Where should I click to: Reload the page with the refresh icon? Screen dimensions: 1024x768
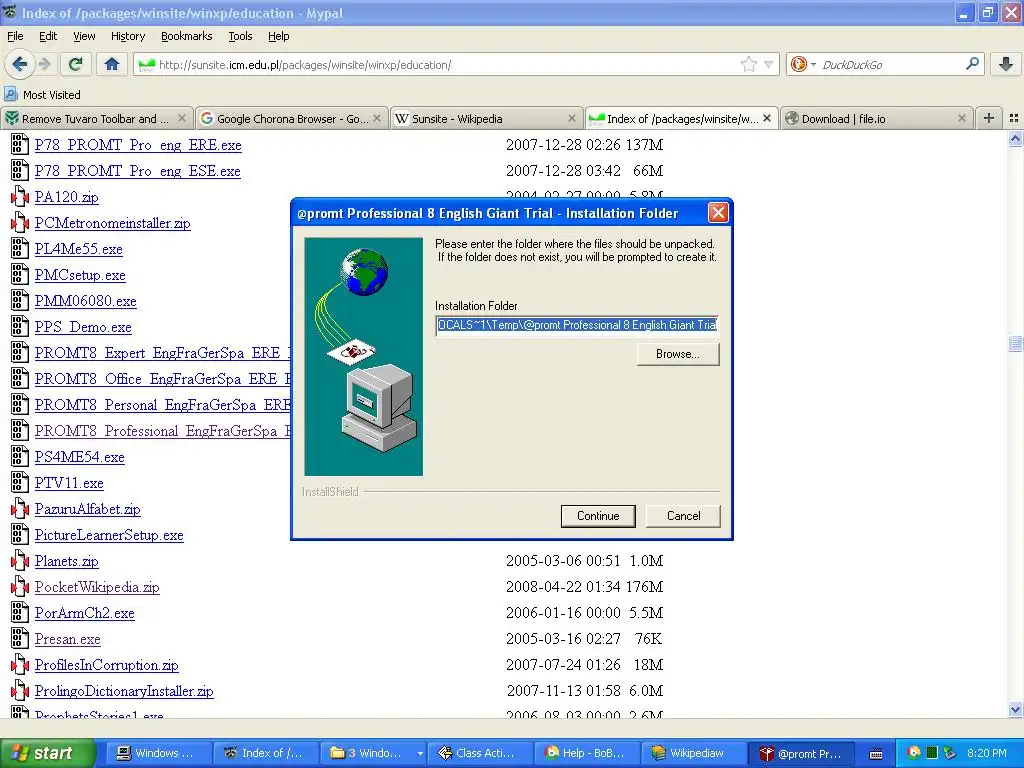coord(75,64)
